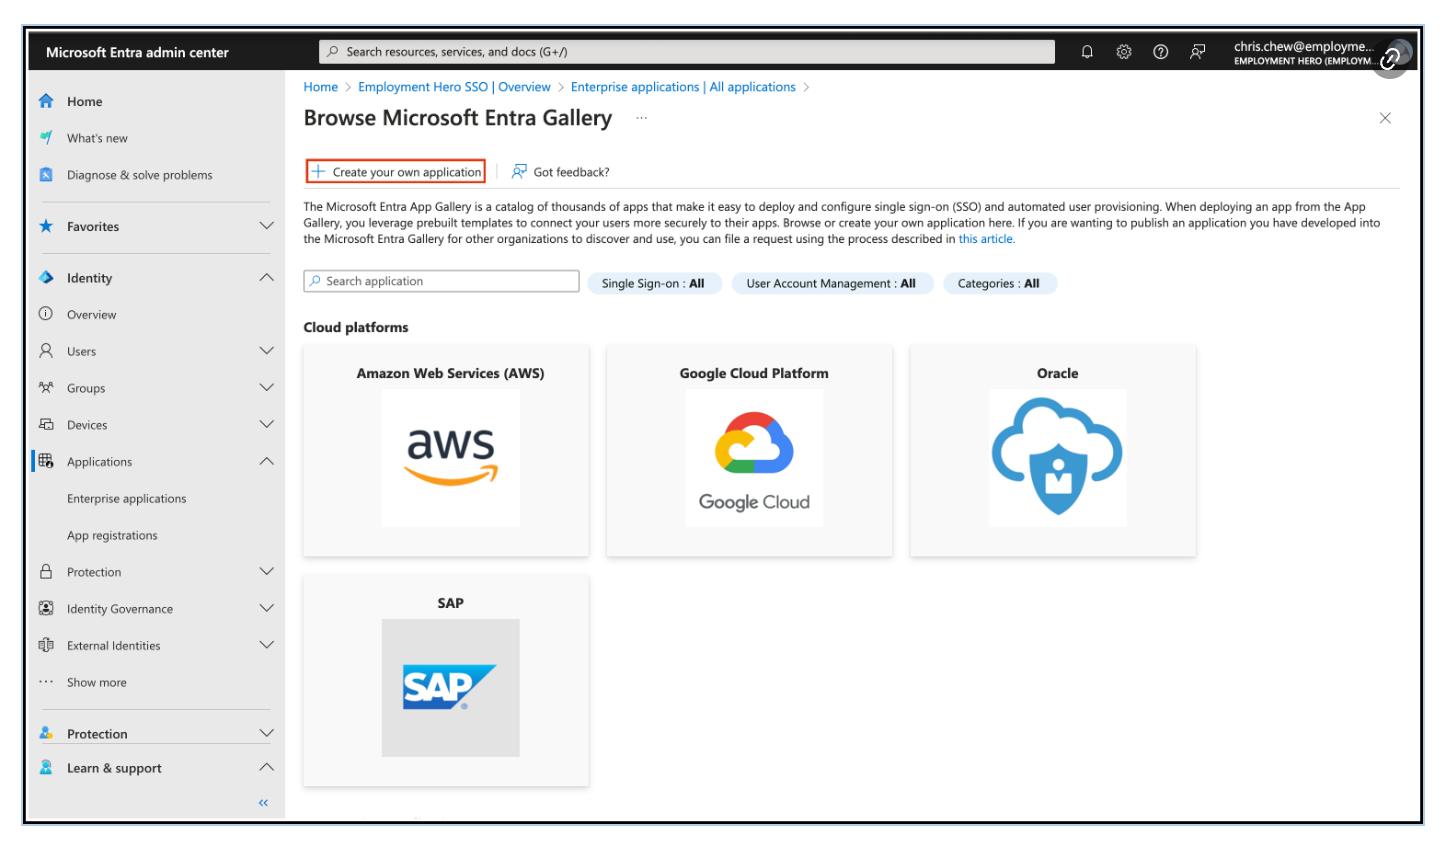
Task: Expand the Identity Governance chevron
Action: 266,608
